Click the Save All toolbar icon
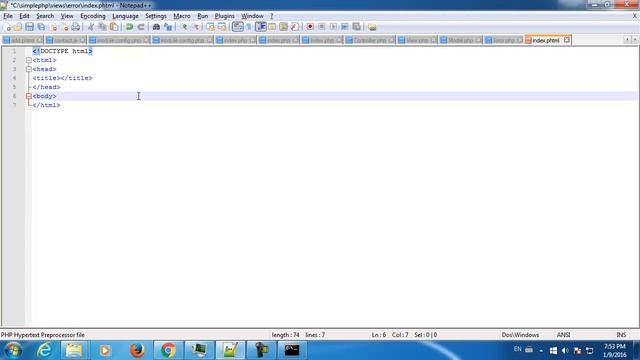The width and height of the screenshot is (640, 360). point(41,27)
